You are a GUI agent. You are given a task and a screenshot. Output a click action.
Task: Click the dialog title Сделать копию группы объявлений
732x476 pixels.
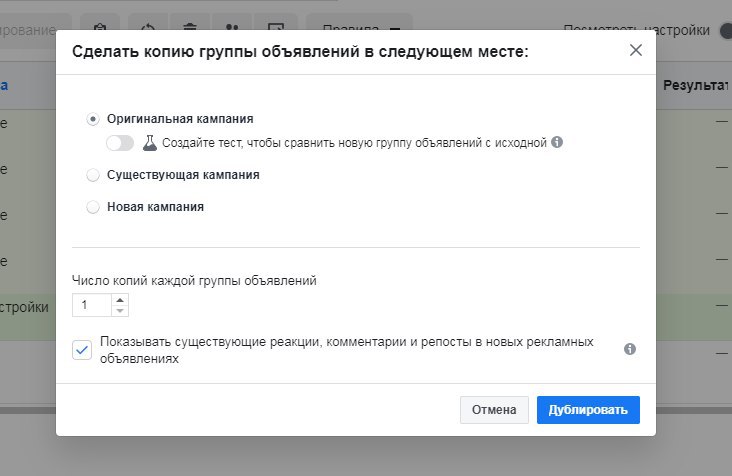[x=300, y=51]
